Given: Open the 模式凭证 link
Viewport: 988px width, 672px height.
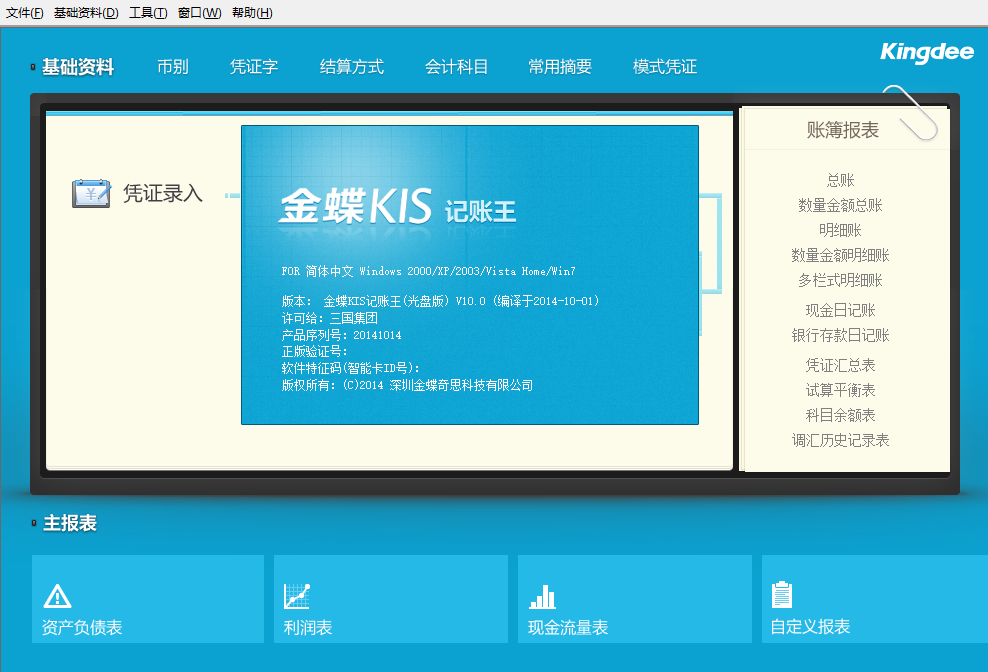Looking at the screenshot, I should pos(665,66).
